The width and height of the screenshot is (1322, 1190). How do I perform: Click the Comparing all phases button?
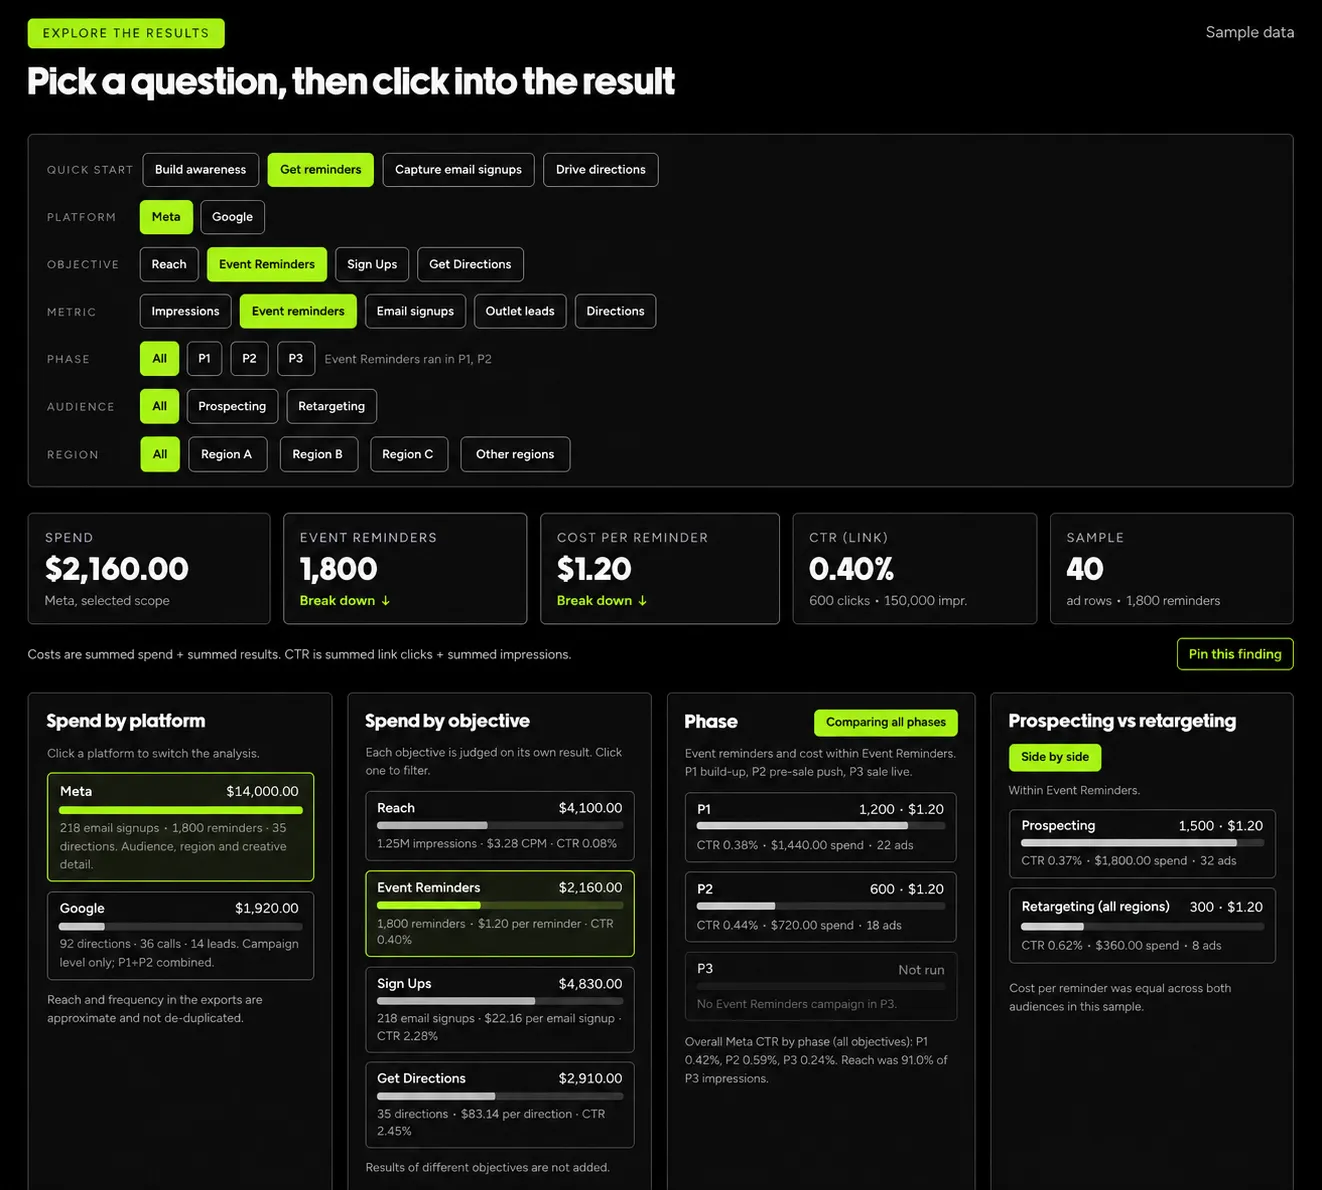(x=886, y=722)
